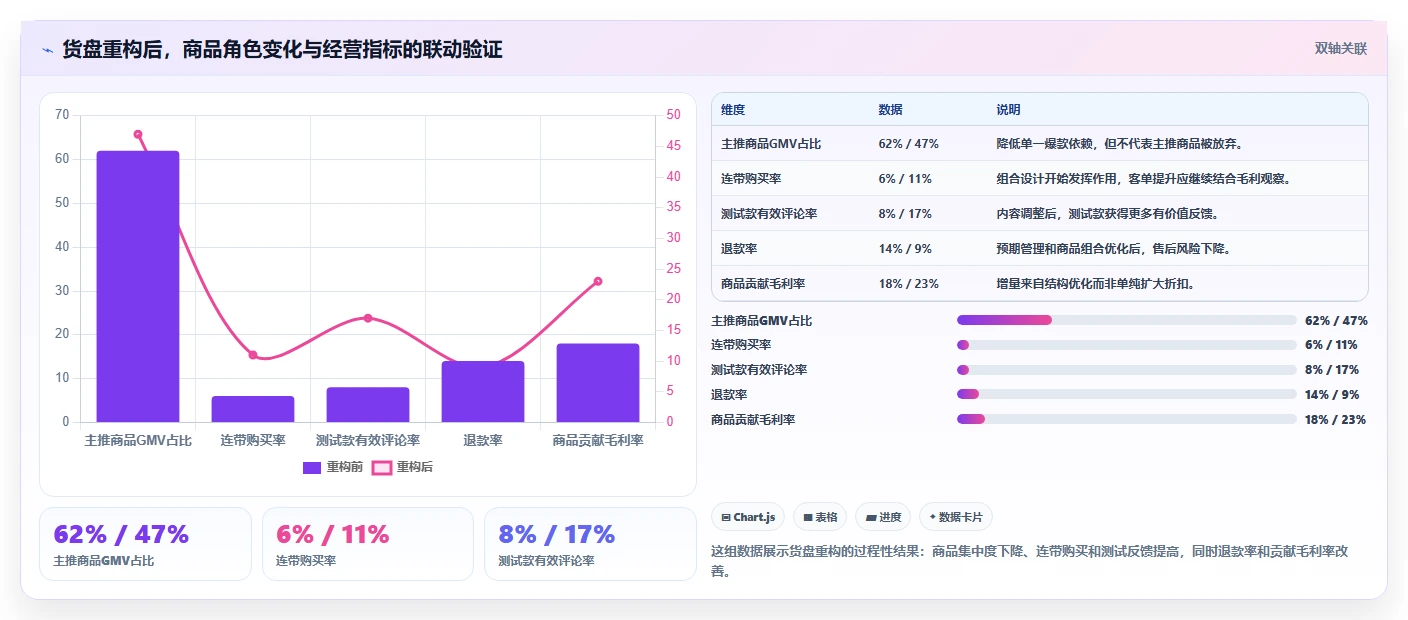Click the 6% / 11% data card
The height and width of the screenshot is (620, 1408).
(x=368, y=544)
